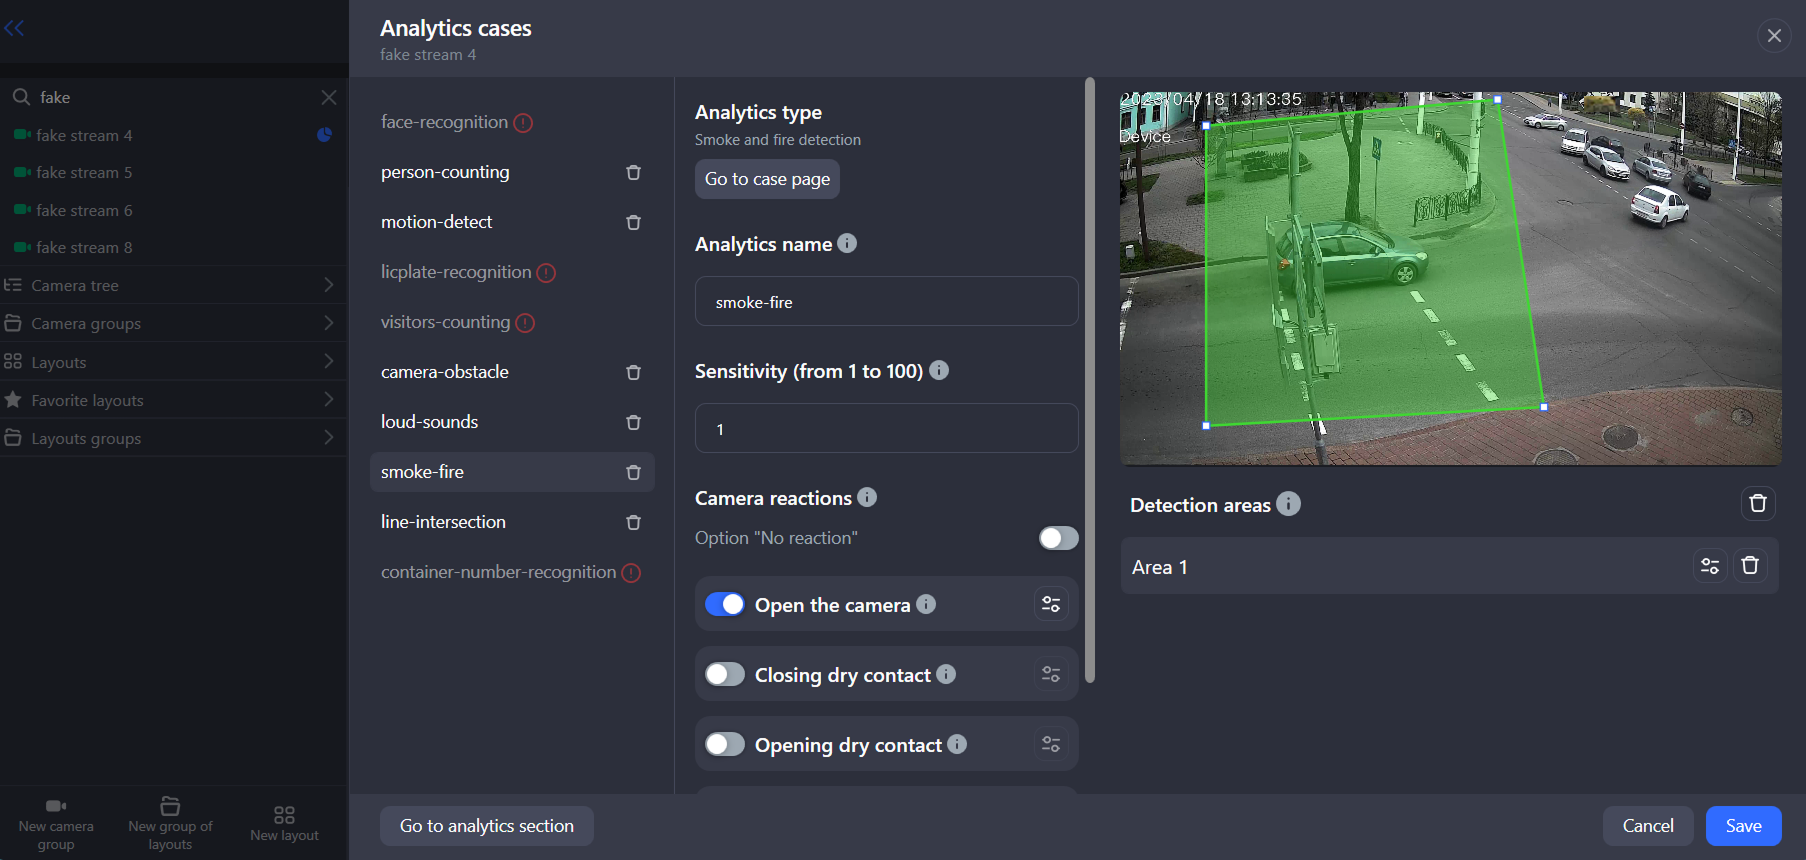Open settings for Open the camera reaction

click(x=1050, y=604)
